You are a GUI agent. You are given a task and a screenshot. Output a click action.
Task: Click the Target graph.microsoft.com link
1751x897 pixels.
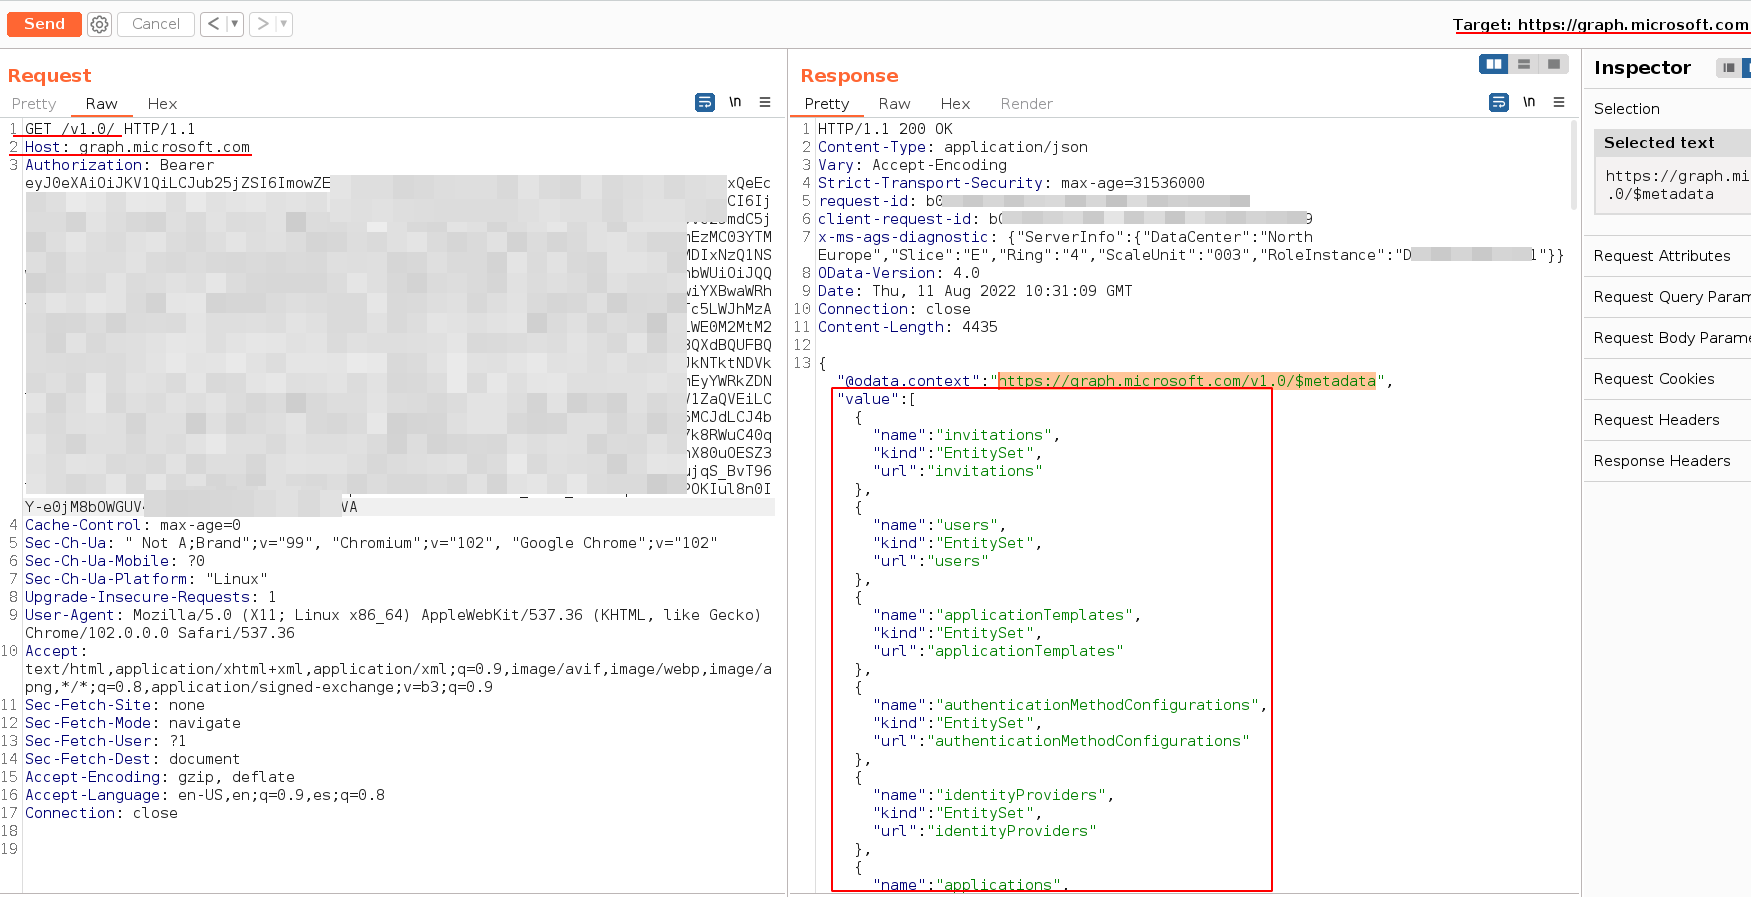(1601, 25)
